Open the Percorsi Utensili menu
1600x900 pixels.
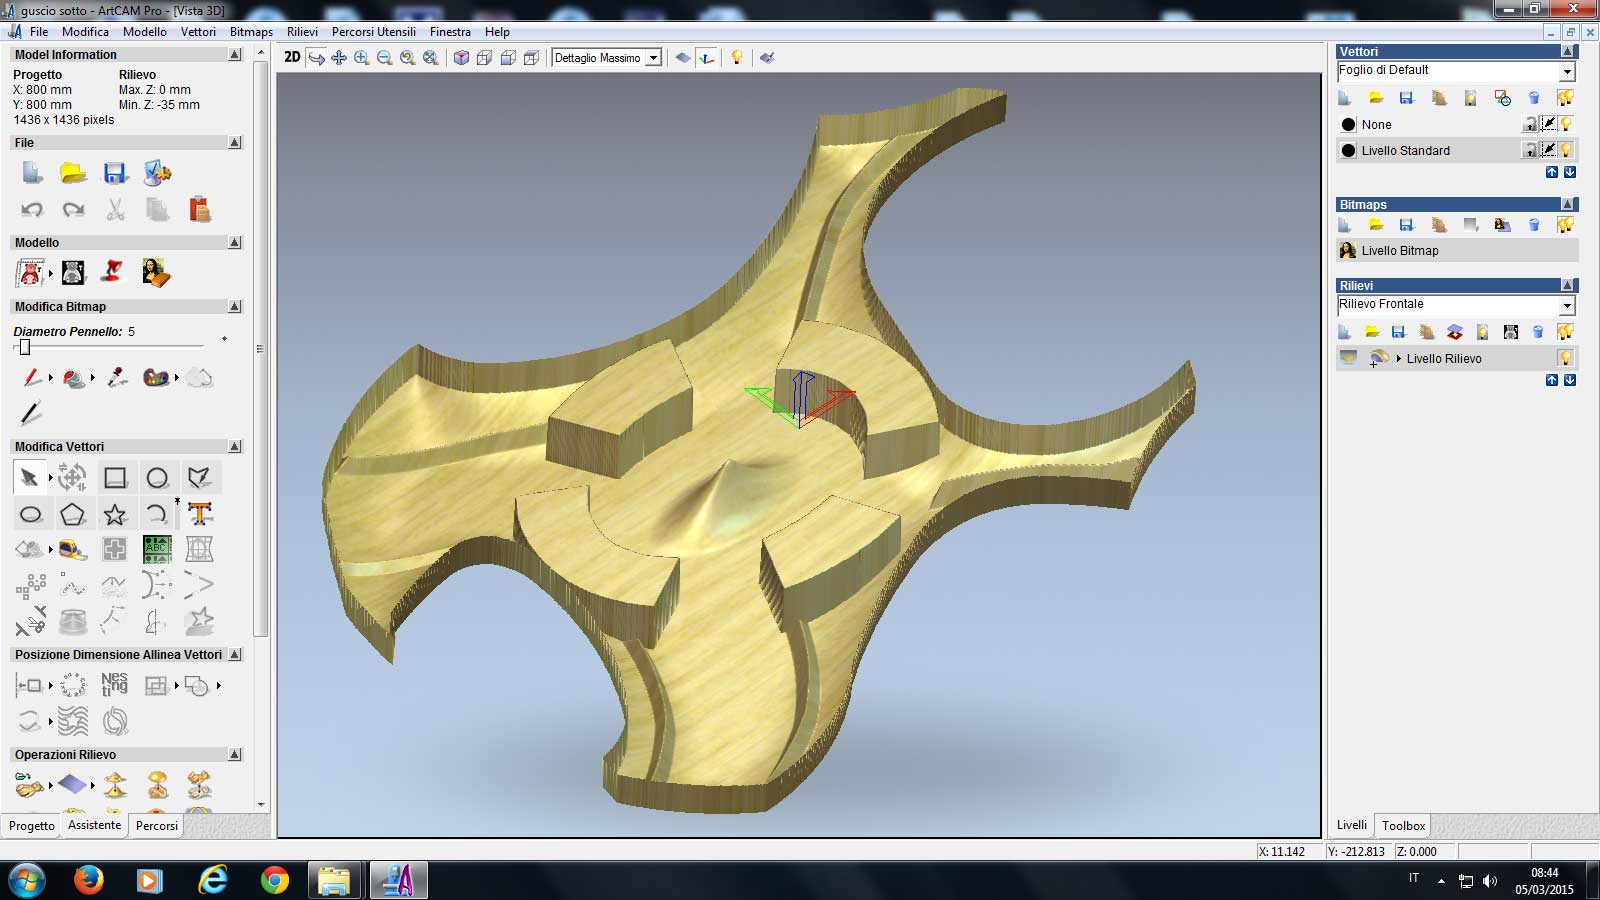[x=373, y=32]
